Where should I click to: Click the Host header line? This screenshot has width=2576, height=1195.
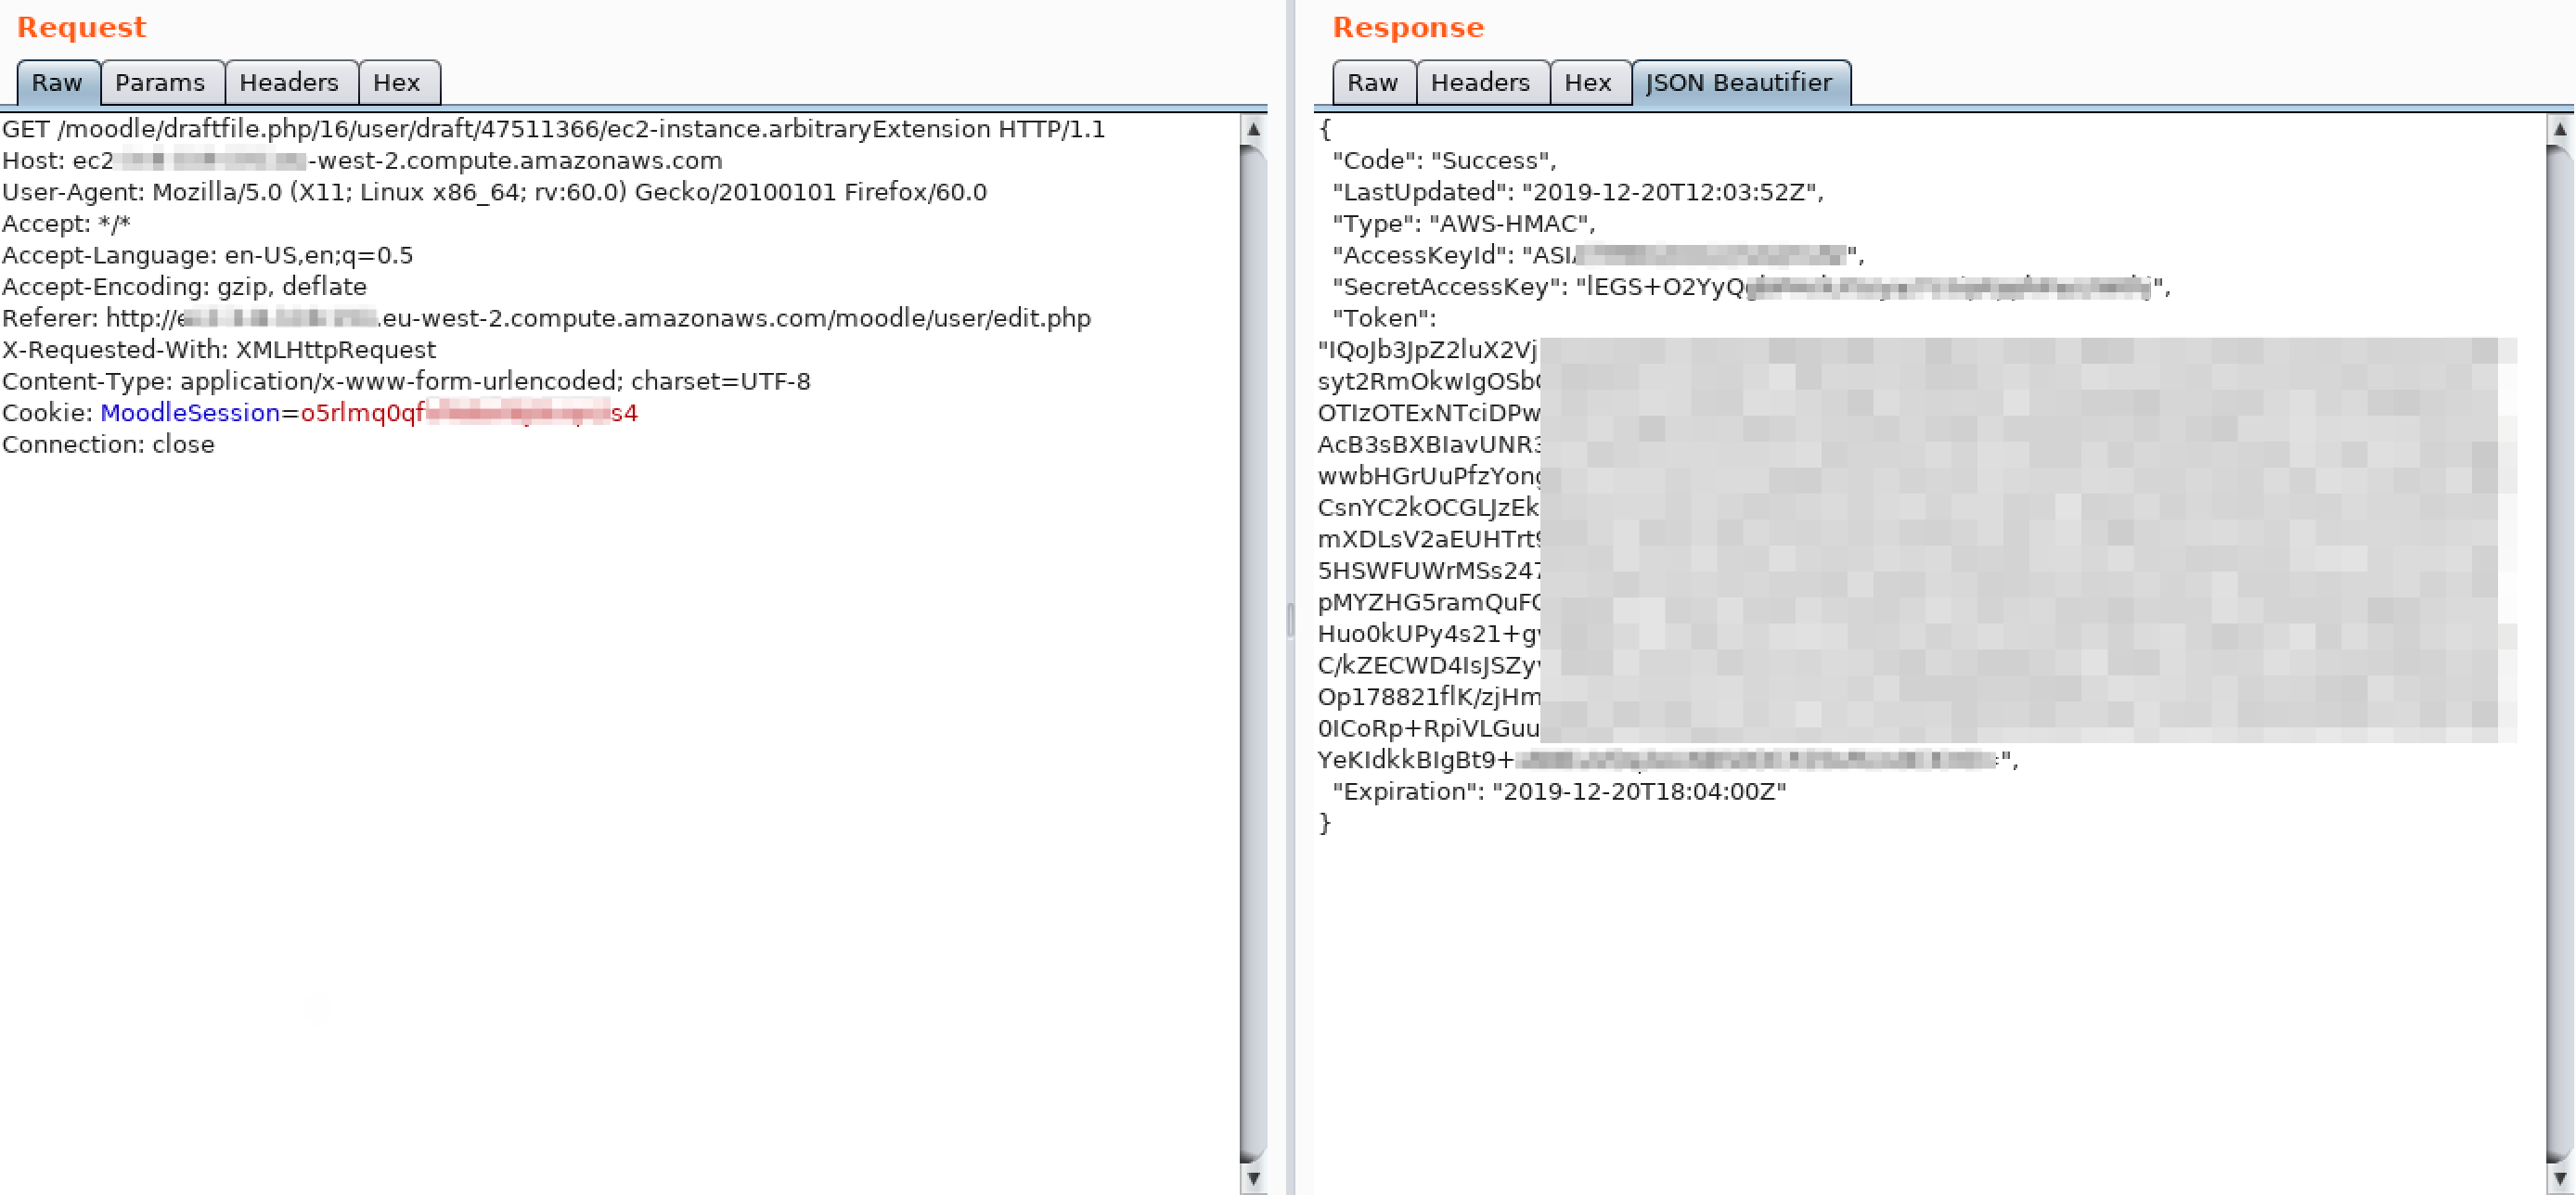click(x=362, y=161)
